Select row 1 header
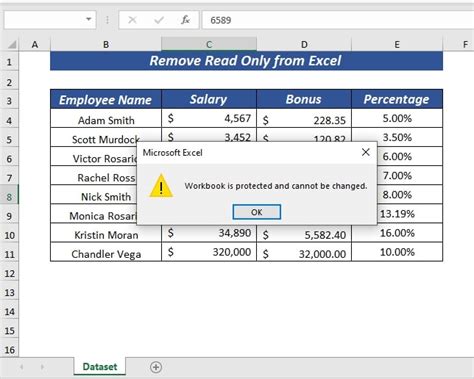The height and width of the screenshot is (379, 474). [9, 62]
